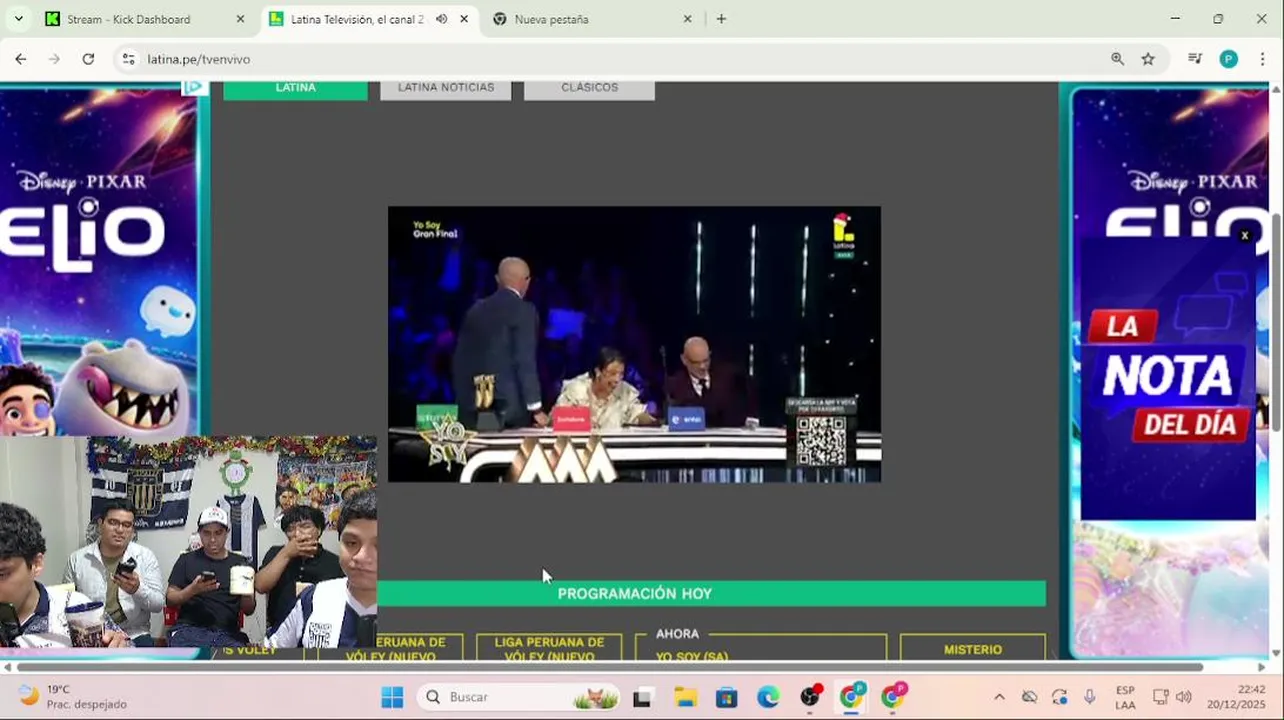Click the vertical page scrollbar thumb

[x=1276, y=322]
